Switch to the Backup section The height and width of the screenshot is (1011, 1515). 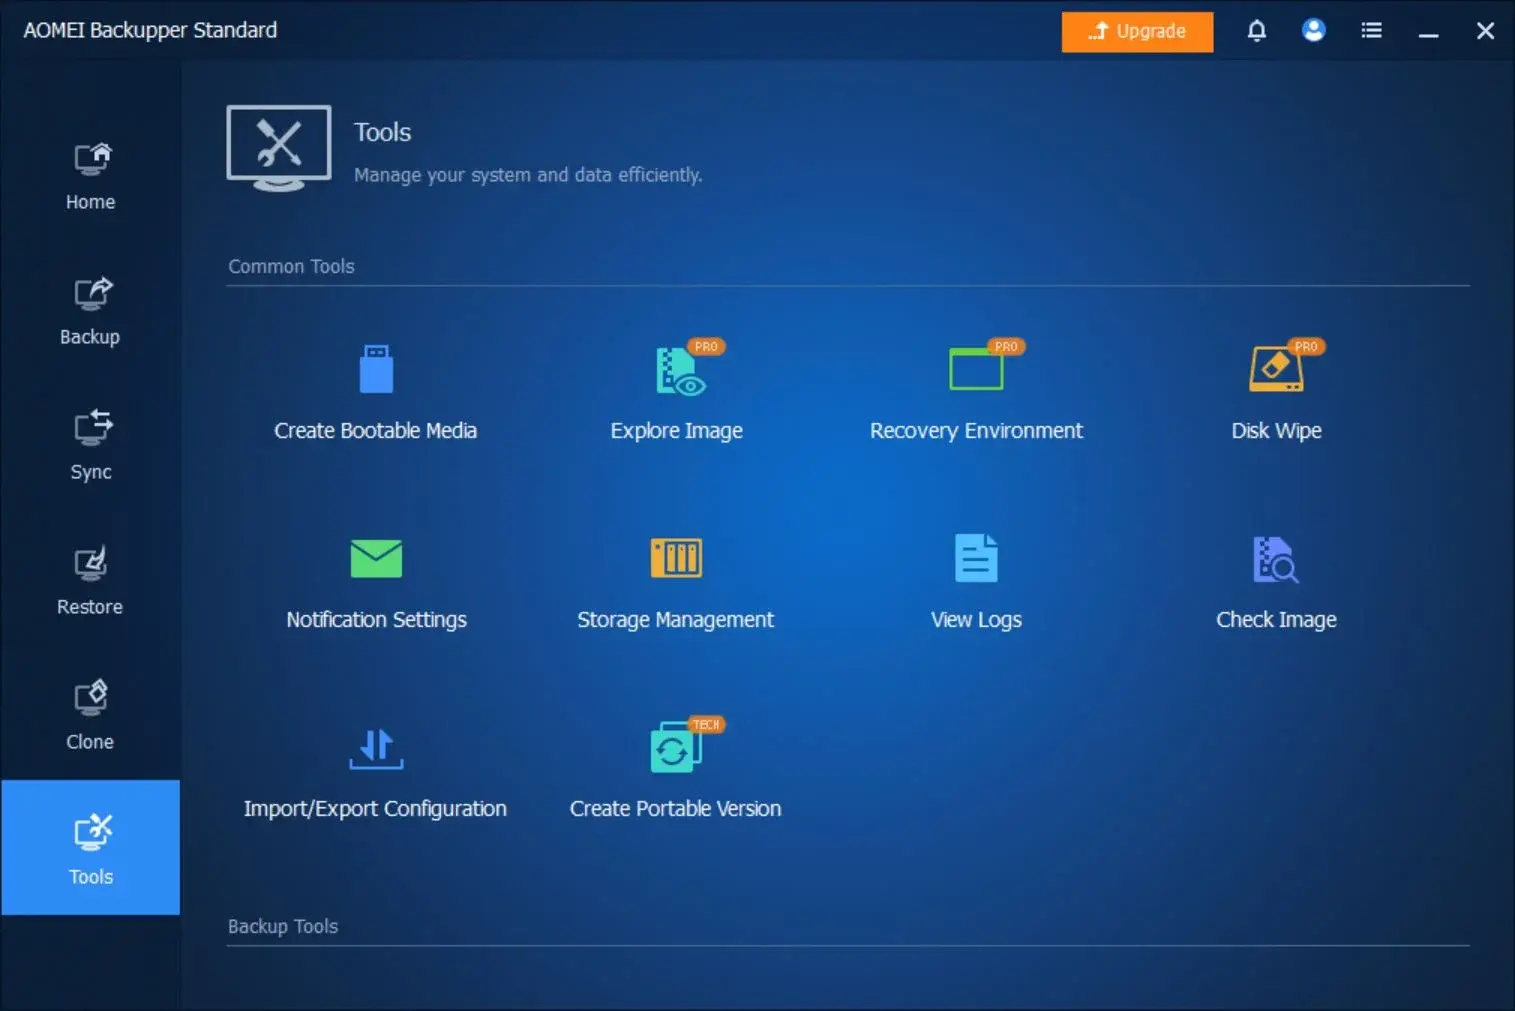[x=90, y=310]
